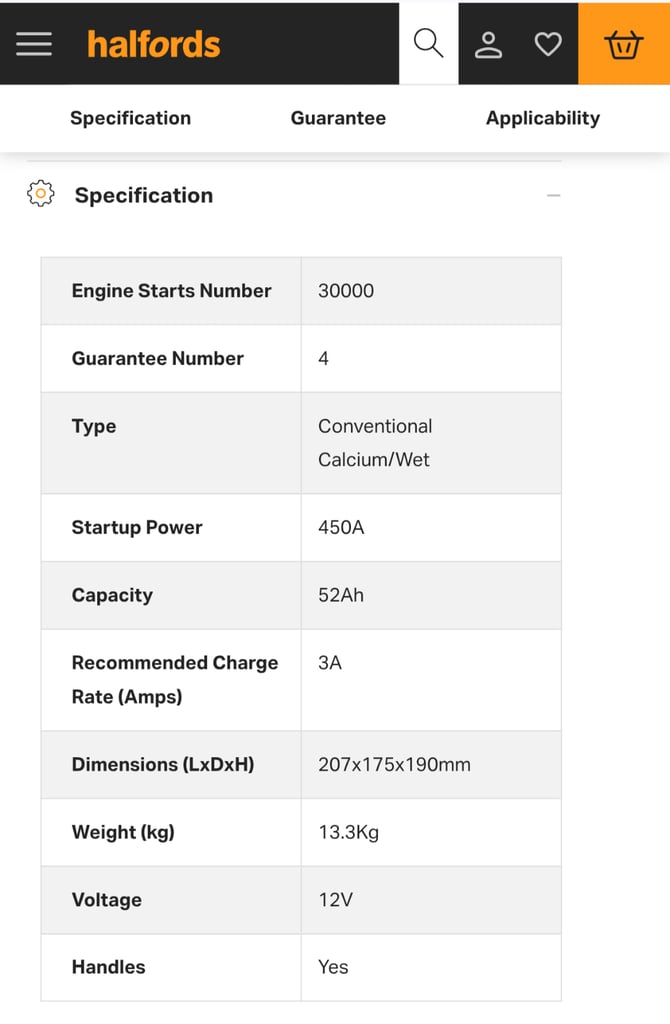The height and width of the screenshot is (1024, 670).
Task: Open the shopping basket
Action: (623, 44)
